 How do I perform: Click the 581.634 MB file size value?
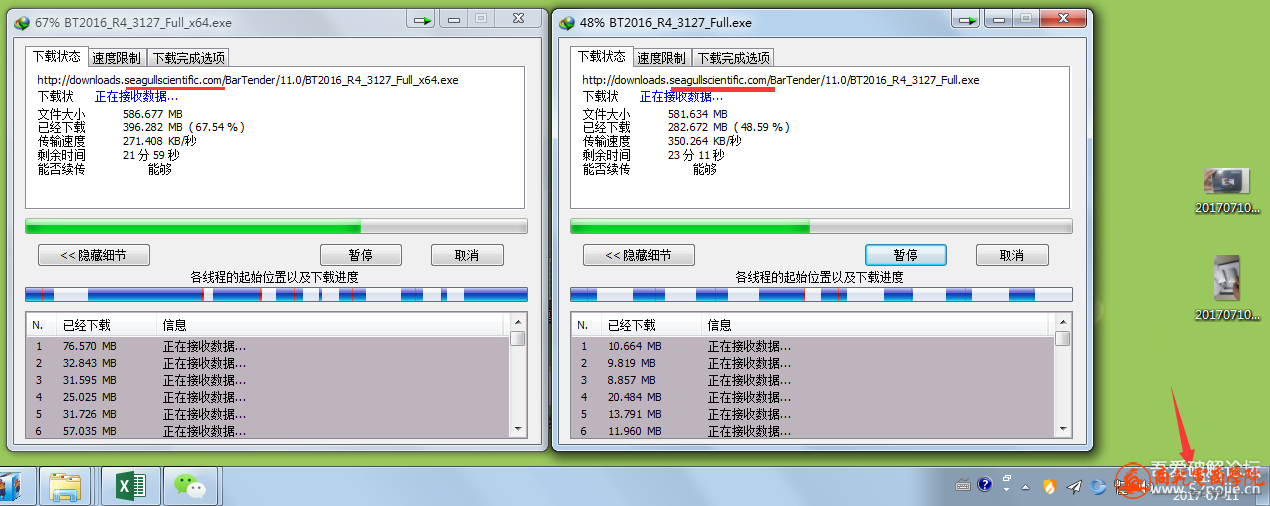698,115
